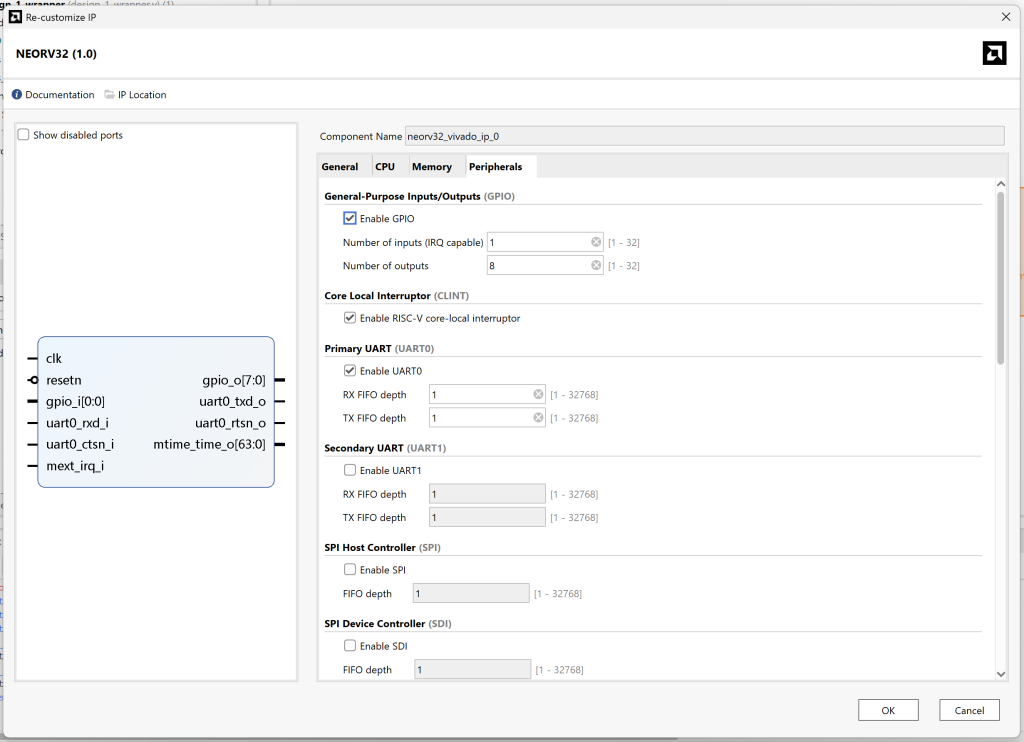Select the Peripherals tab
The height and width of the screenshot is (742, 1024).
(x=496, y=167)
